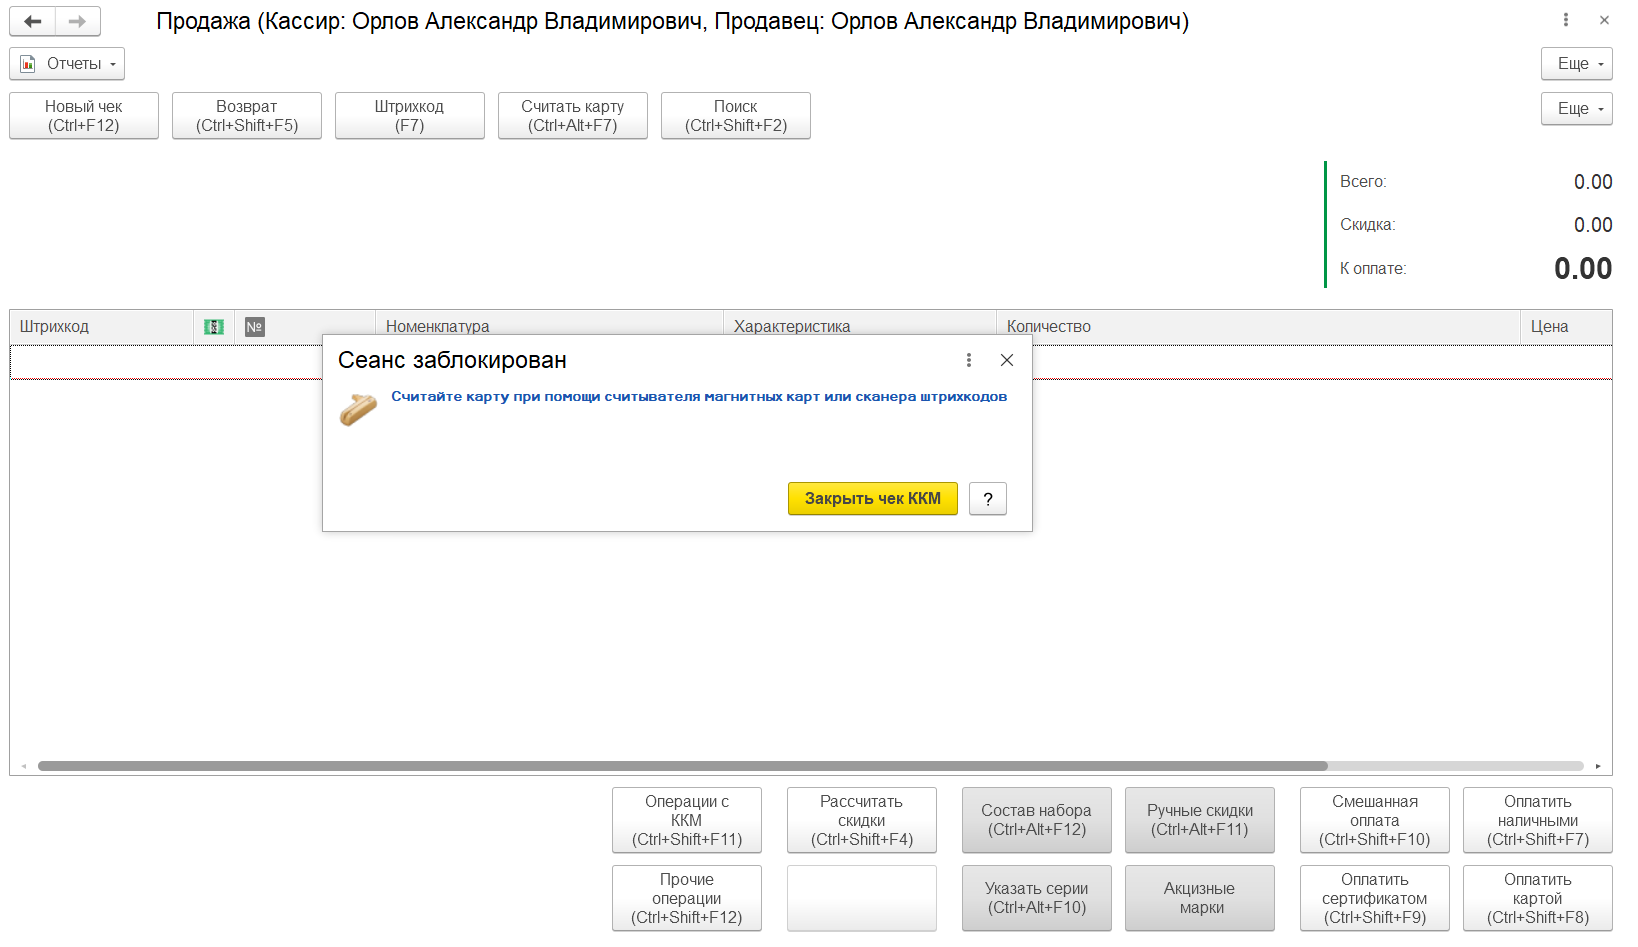Viewport: 1638px width, 947px height.
Task: Open Состав набора
Action: tap(1037, 820)
